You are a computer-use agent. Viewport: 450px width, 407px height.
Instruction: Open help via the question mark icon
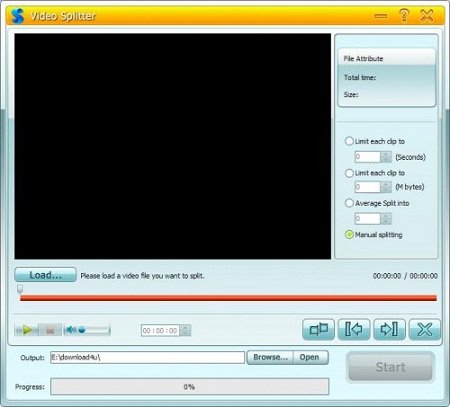coord(404,15)
